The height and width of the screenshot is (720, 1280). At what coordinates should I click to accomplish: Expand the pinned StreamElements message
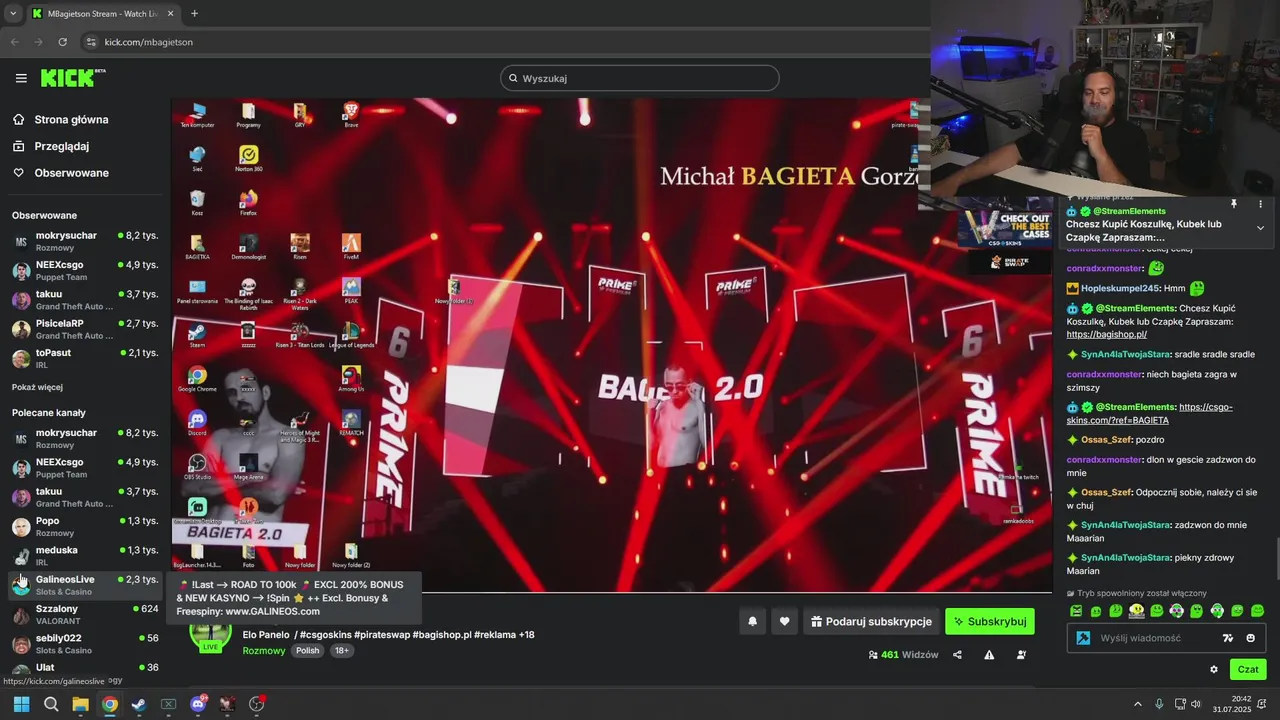[x=1260, y=227]
